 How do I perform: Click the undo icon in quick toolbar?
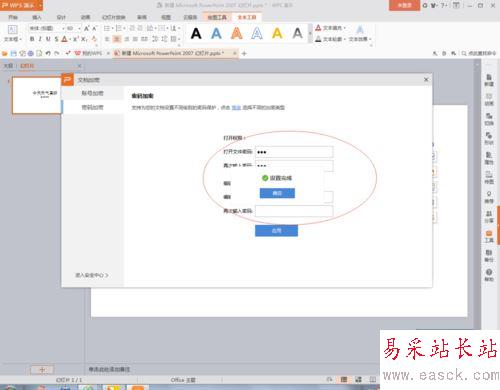pos(48,53)
